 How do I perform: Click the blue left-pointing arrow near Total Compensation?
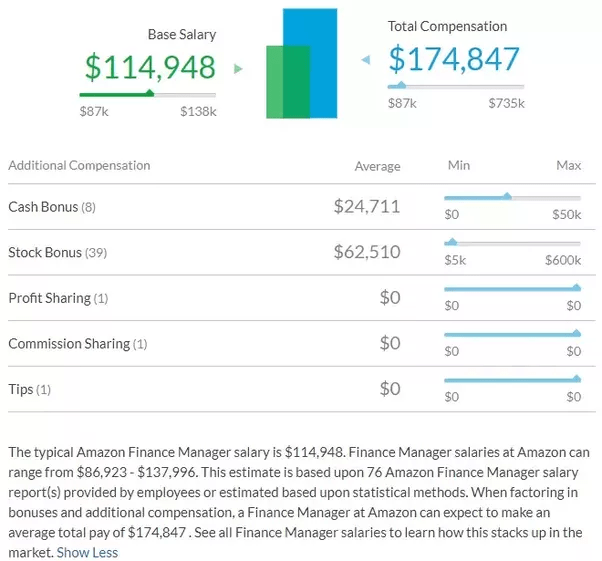point(365,60)
